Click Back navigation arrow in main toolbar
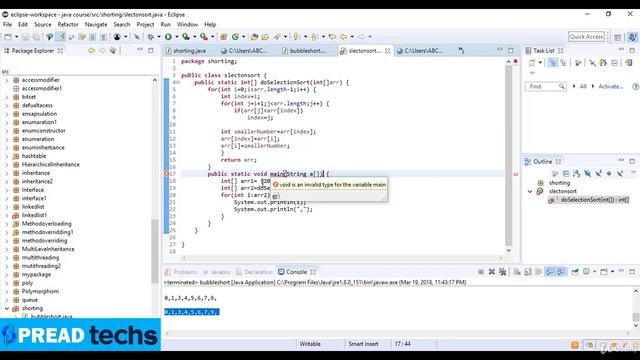This screenshot has height=360, width=640. 344,37
